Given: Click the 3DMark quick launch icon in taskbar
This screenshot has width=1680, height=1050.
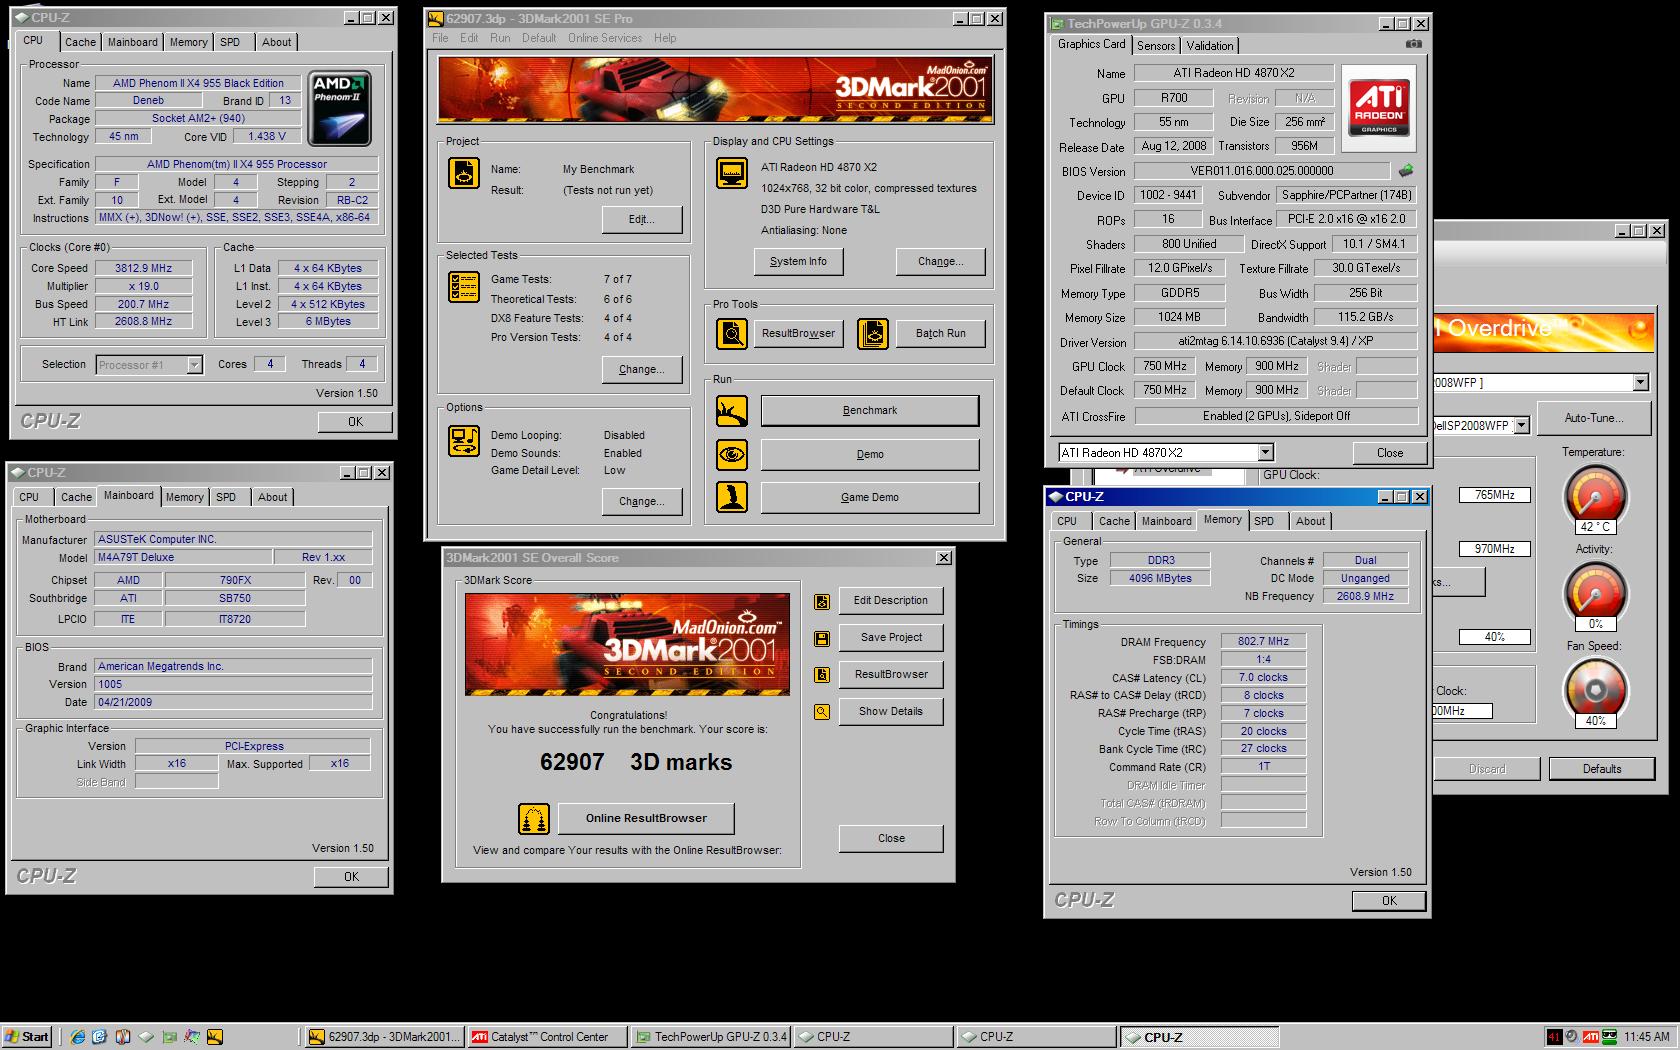Looking at the screenshot, I should click(214, 1037).
